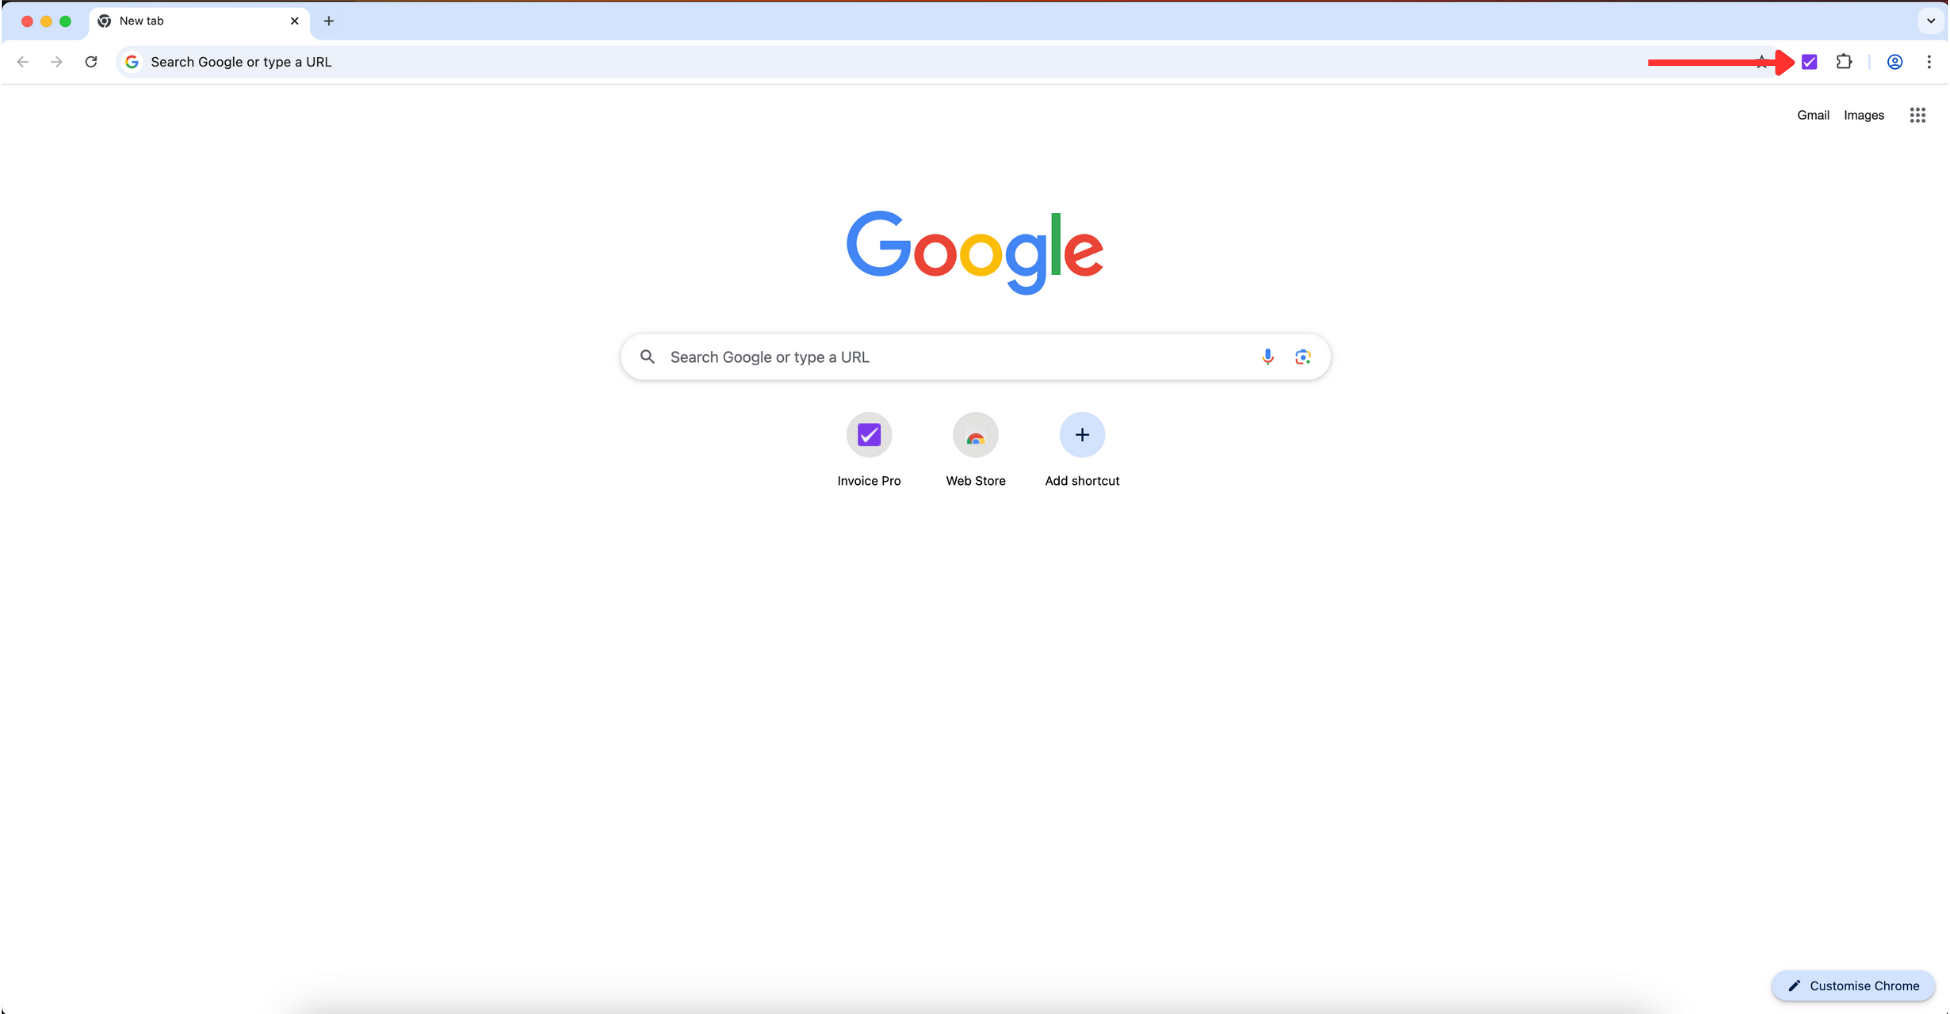Screen dimensions: 1950x1014
Task: Open the Web Store shortcut
Action: pyautogui.click(x=975, y=436)
